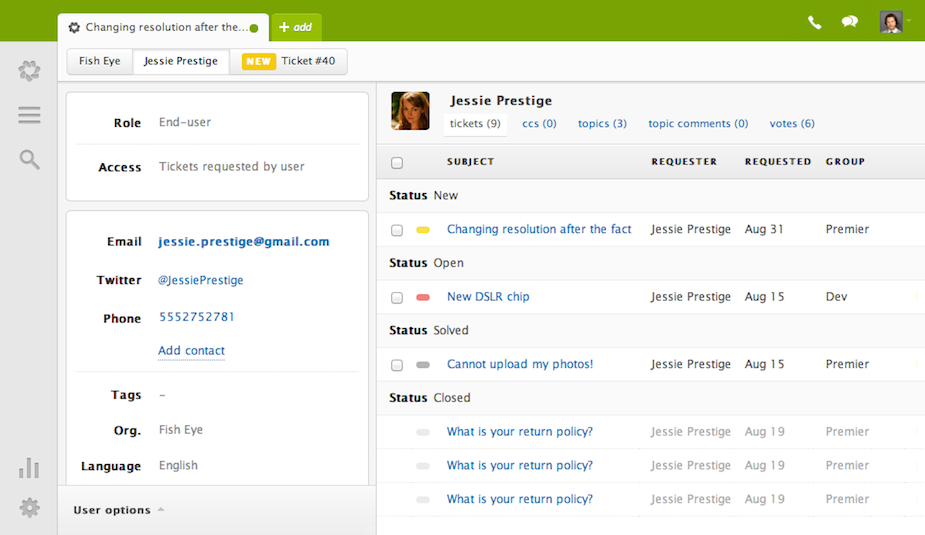925x535 pixels.
Task: Click yellow priority marker on New ticket
Action: (x=423, y=230)
